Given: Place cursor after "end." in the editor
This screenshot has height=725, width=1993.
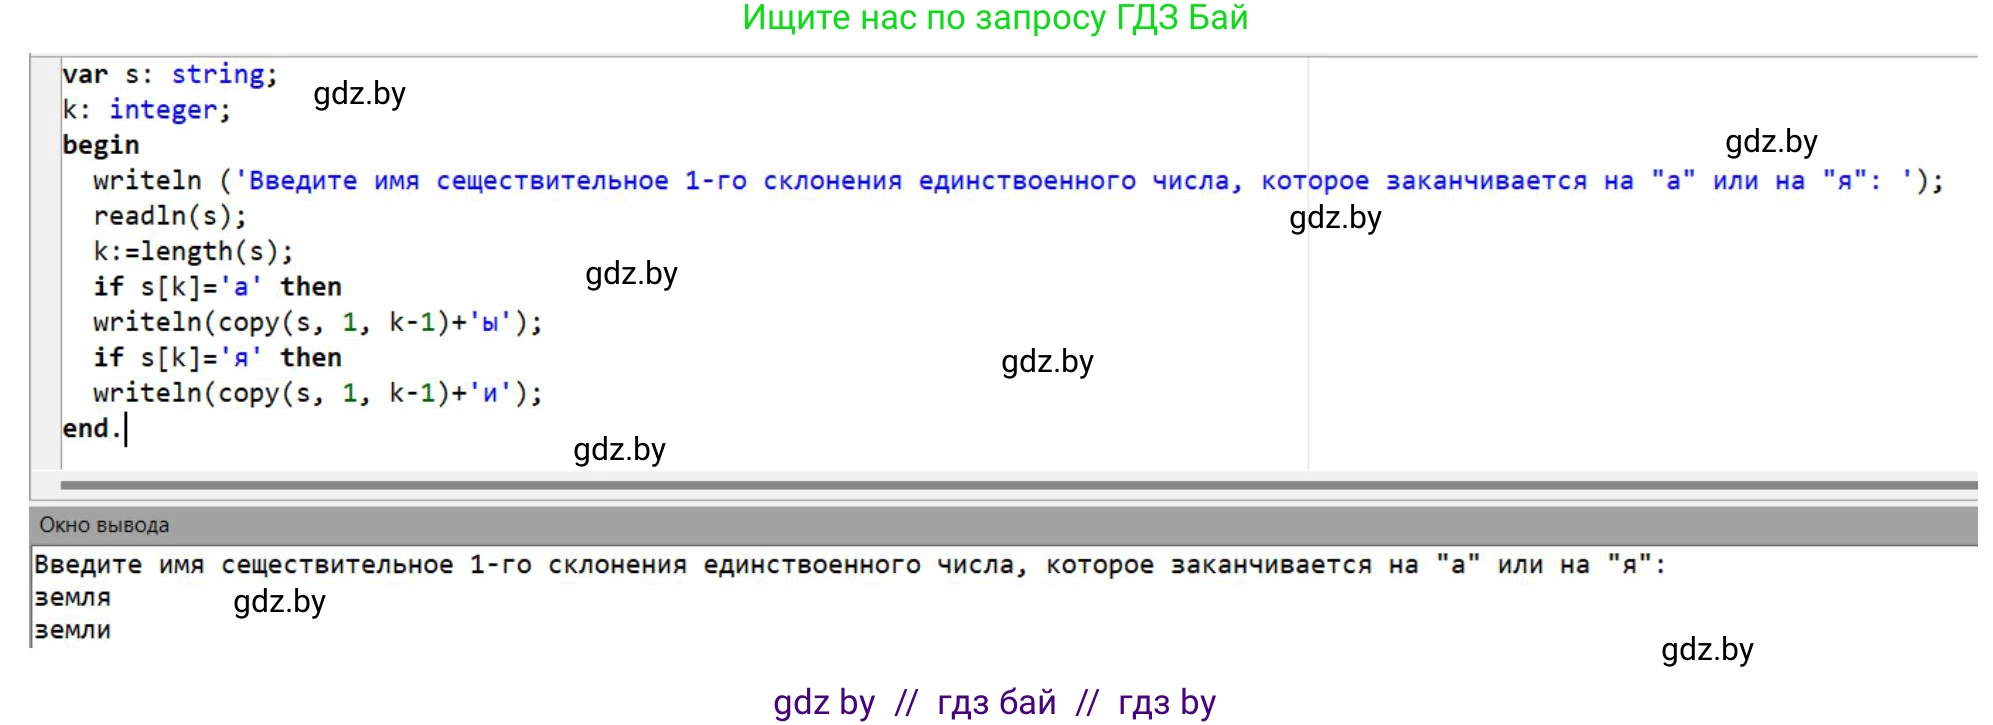Looking at the screenshot, I should point(124,429).
